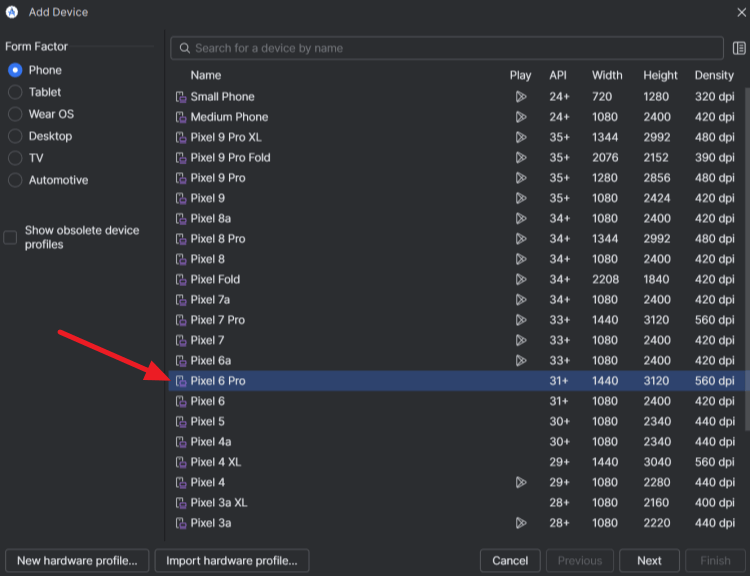Click Play Store icon in Pixel 7a row

pos(521,299)
